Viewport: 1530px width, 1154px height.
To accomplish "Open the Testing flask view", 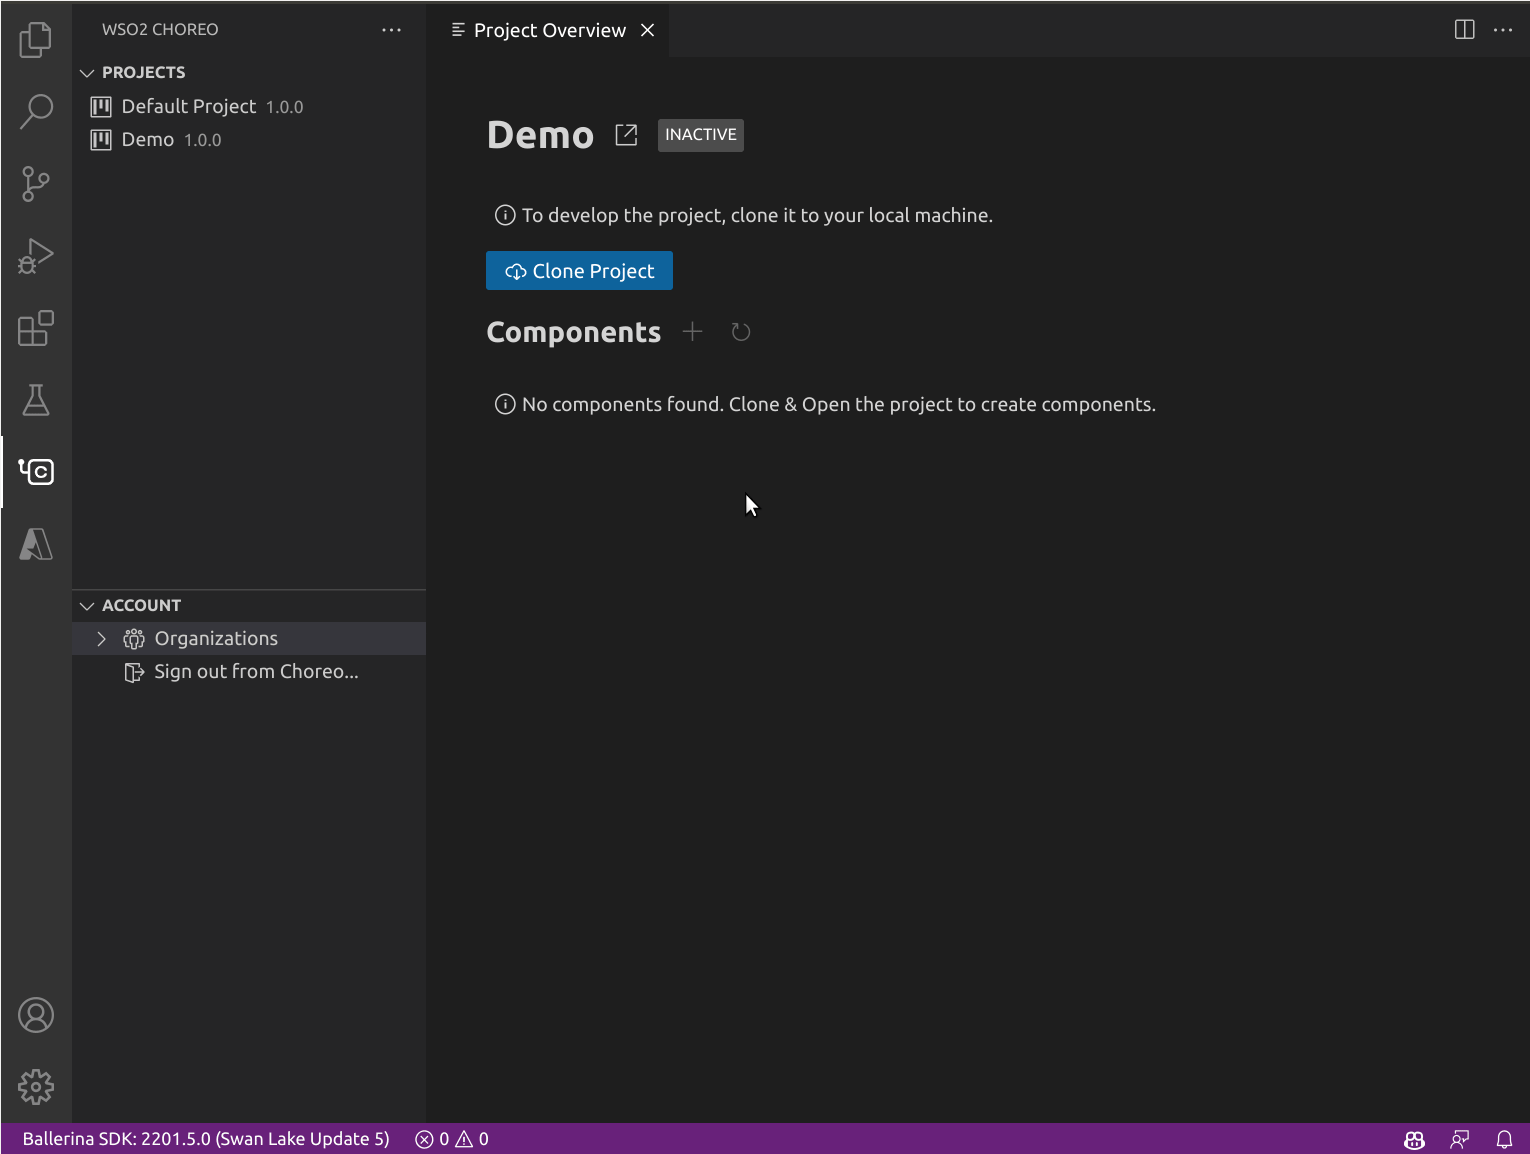I will pyautogui.click(x=36, y=400).
